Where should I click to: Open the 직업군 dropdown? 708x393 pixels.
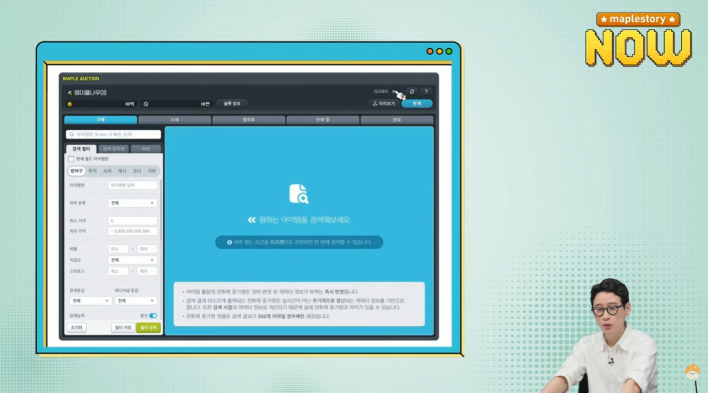click(133, 260)
